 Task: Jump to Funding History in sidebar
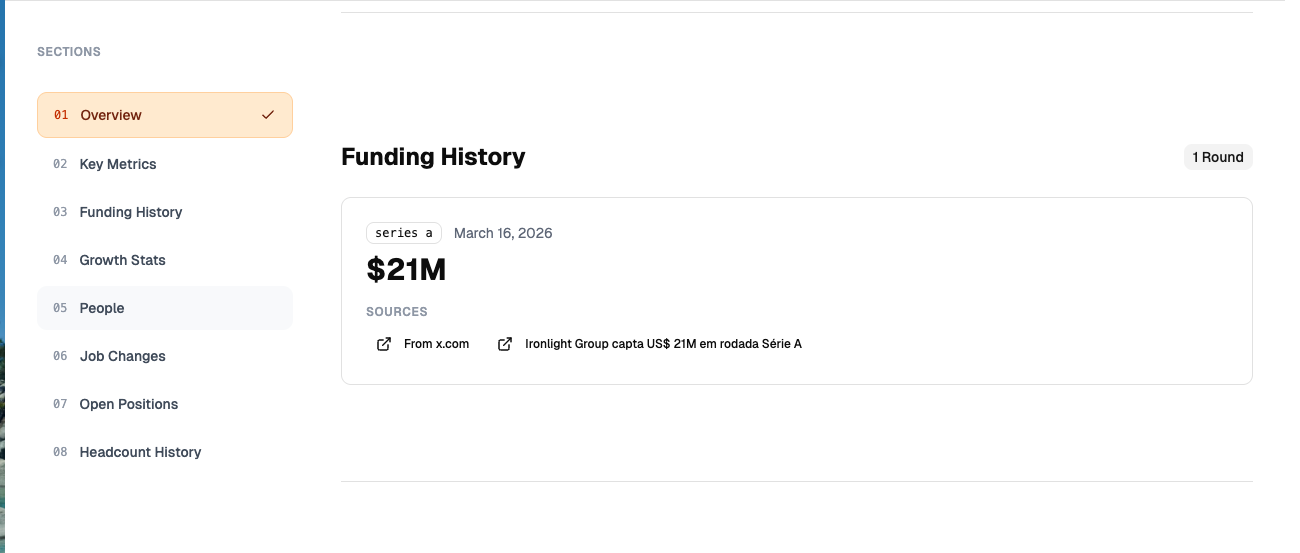(x=131, y=212)
